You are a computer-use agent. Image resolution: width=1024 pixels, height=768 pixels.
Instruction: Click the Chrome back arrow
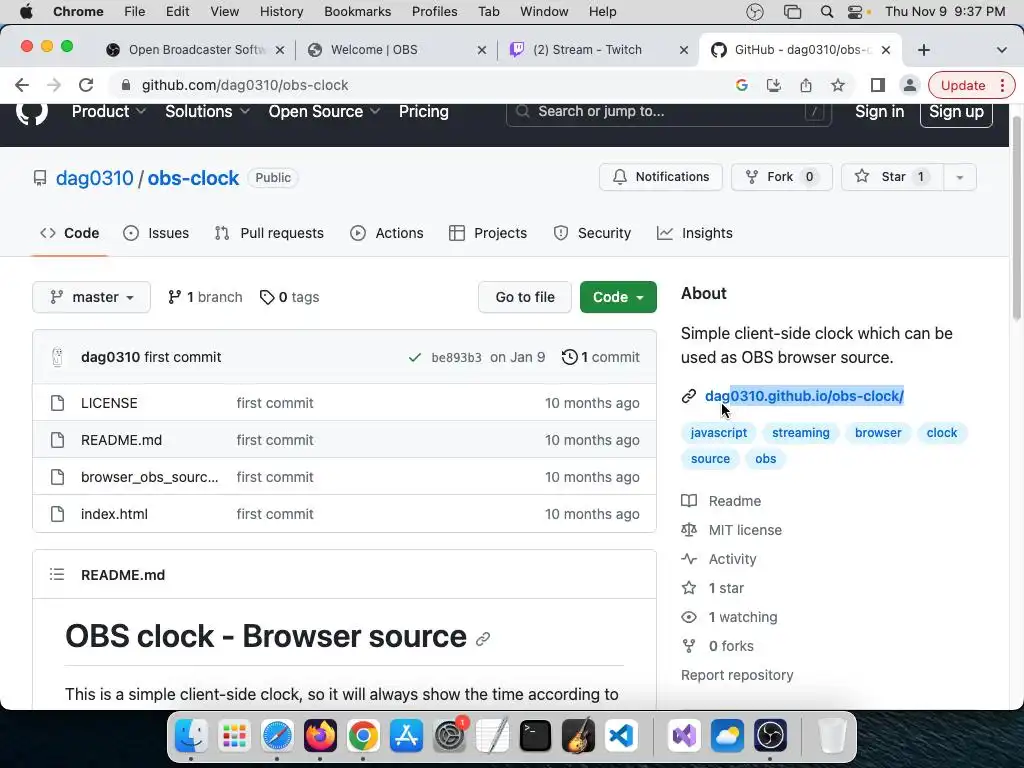22,85
